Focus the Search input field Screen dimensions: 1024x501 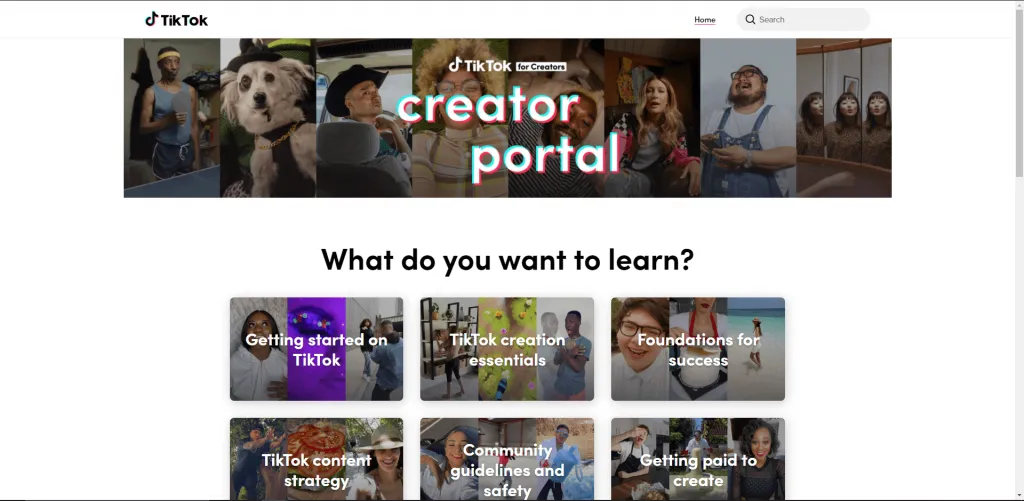(x=803, y=20)
